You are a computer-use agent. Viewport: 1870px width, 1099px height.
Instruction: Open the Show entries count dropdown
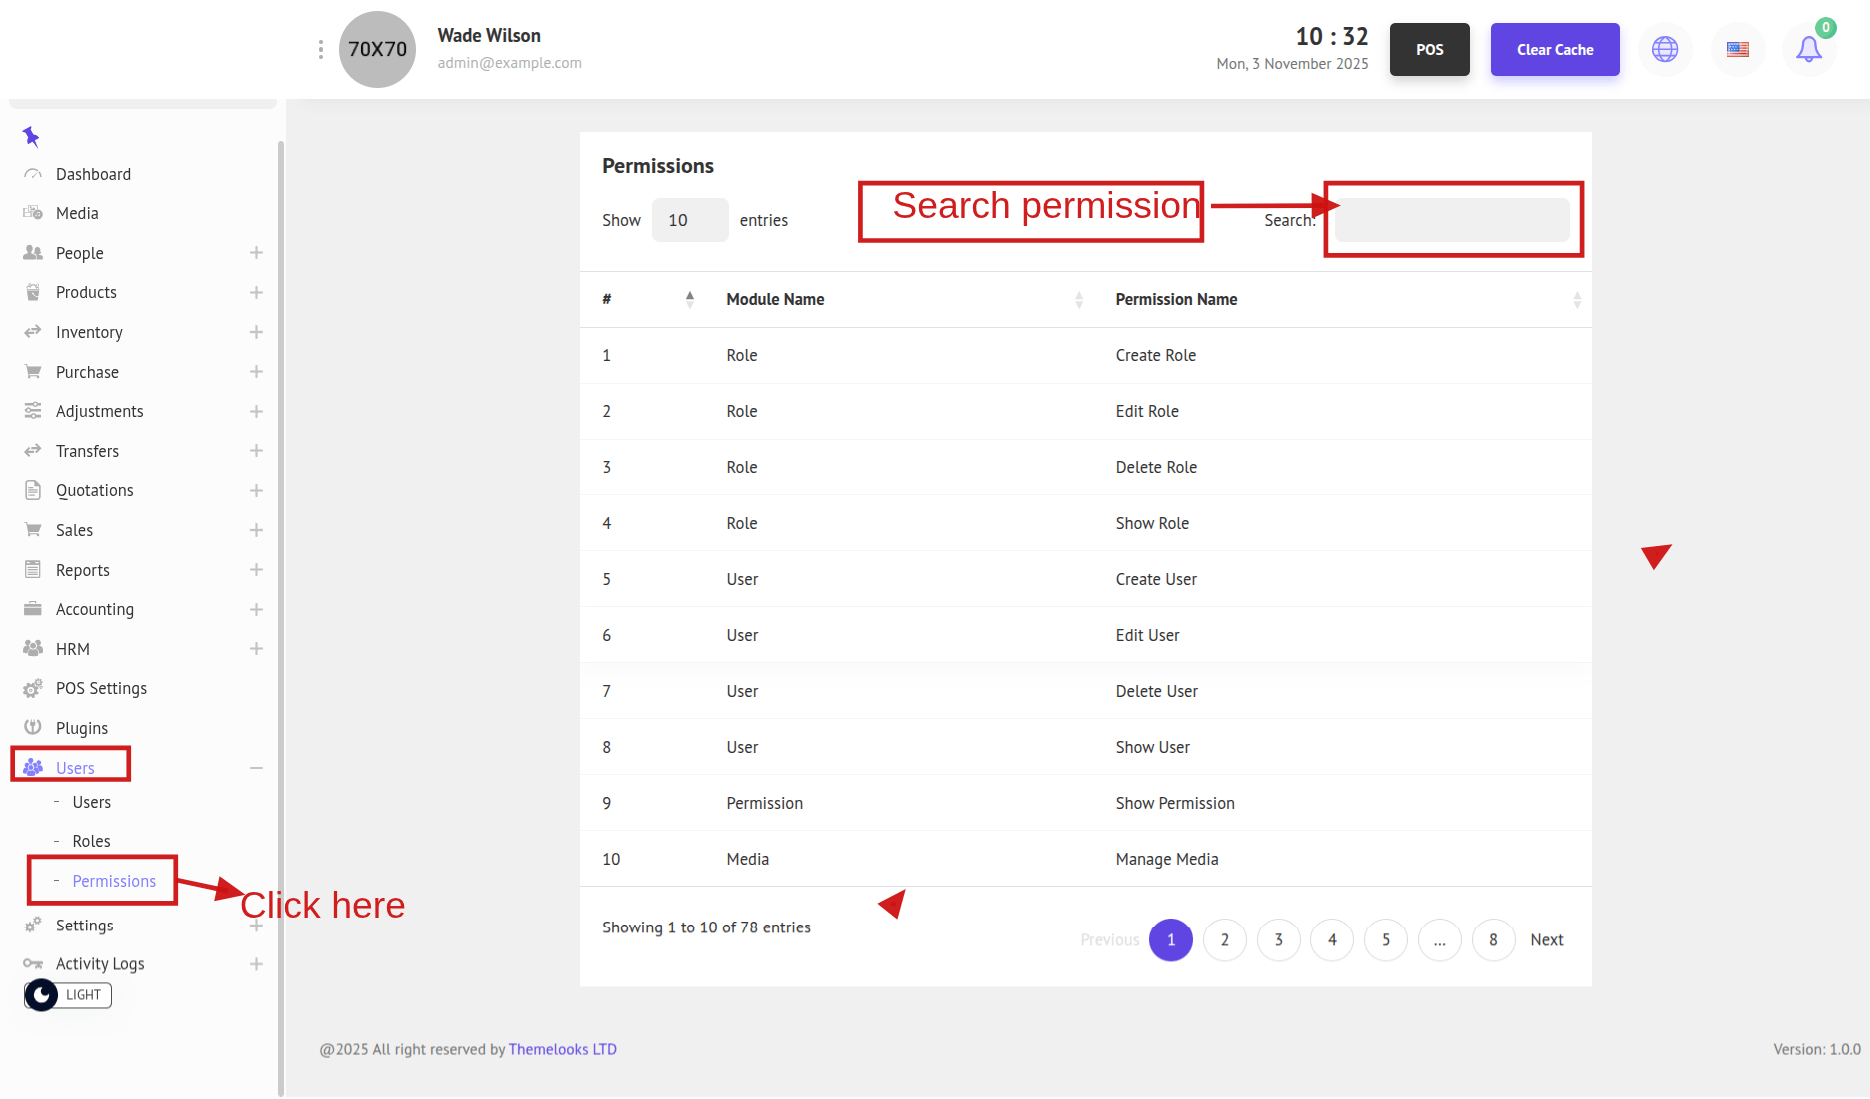tap(690, 220)
